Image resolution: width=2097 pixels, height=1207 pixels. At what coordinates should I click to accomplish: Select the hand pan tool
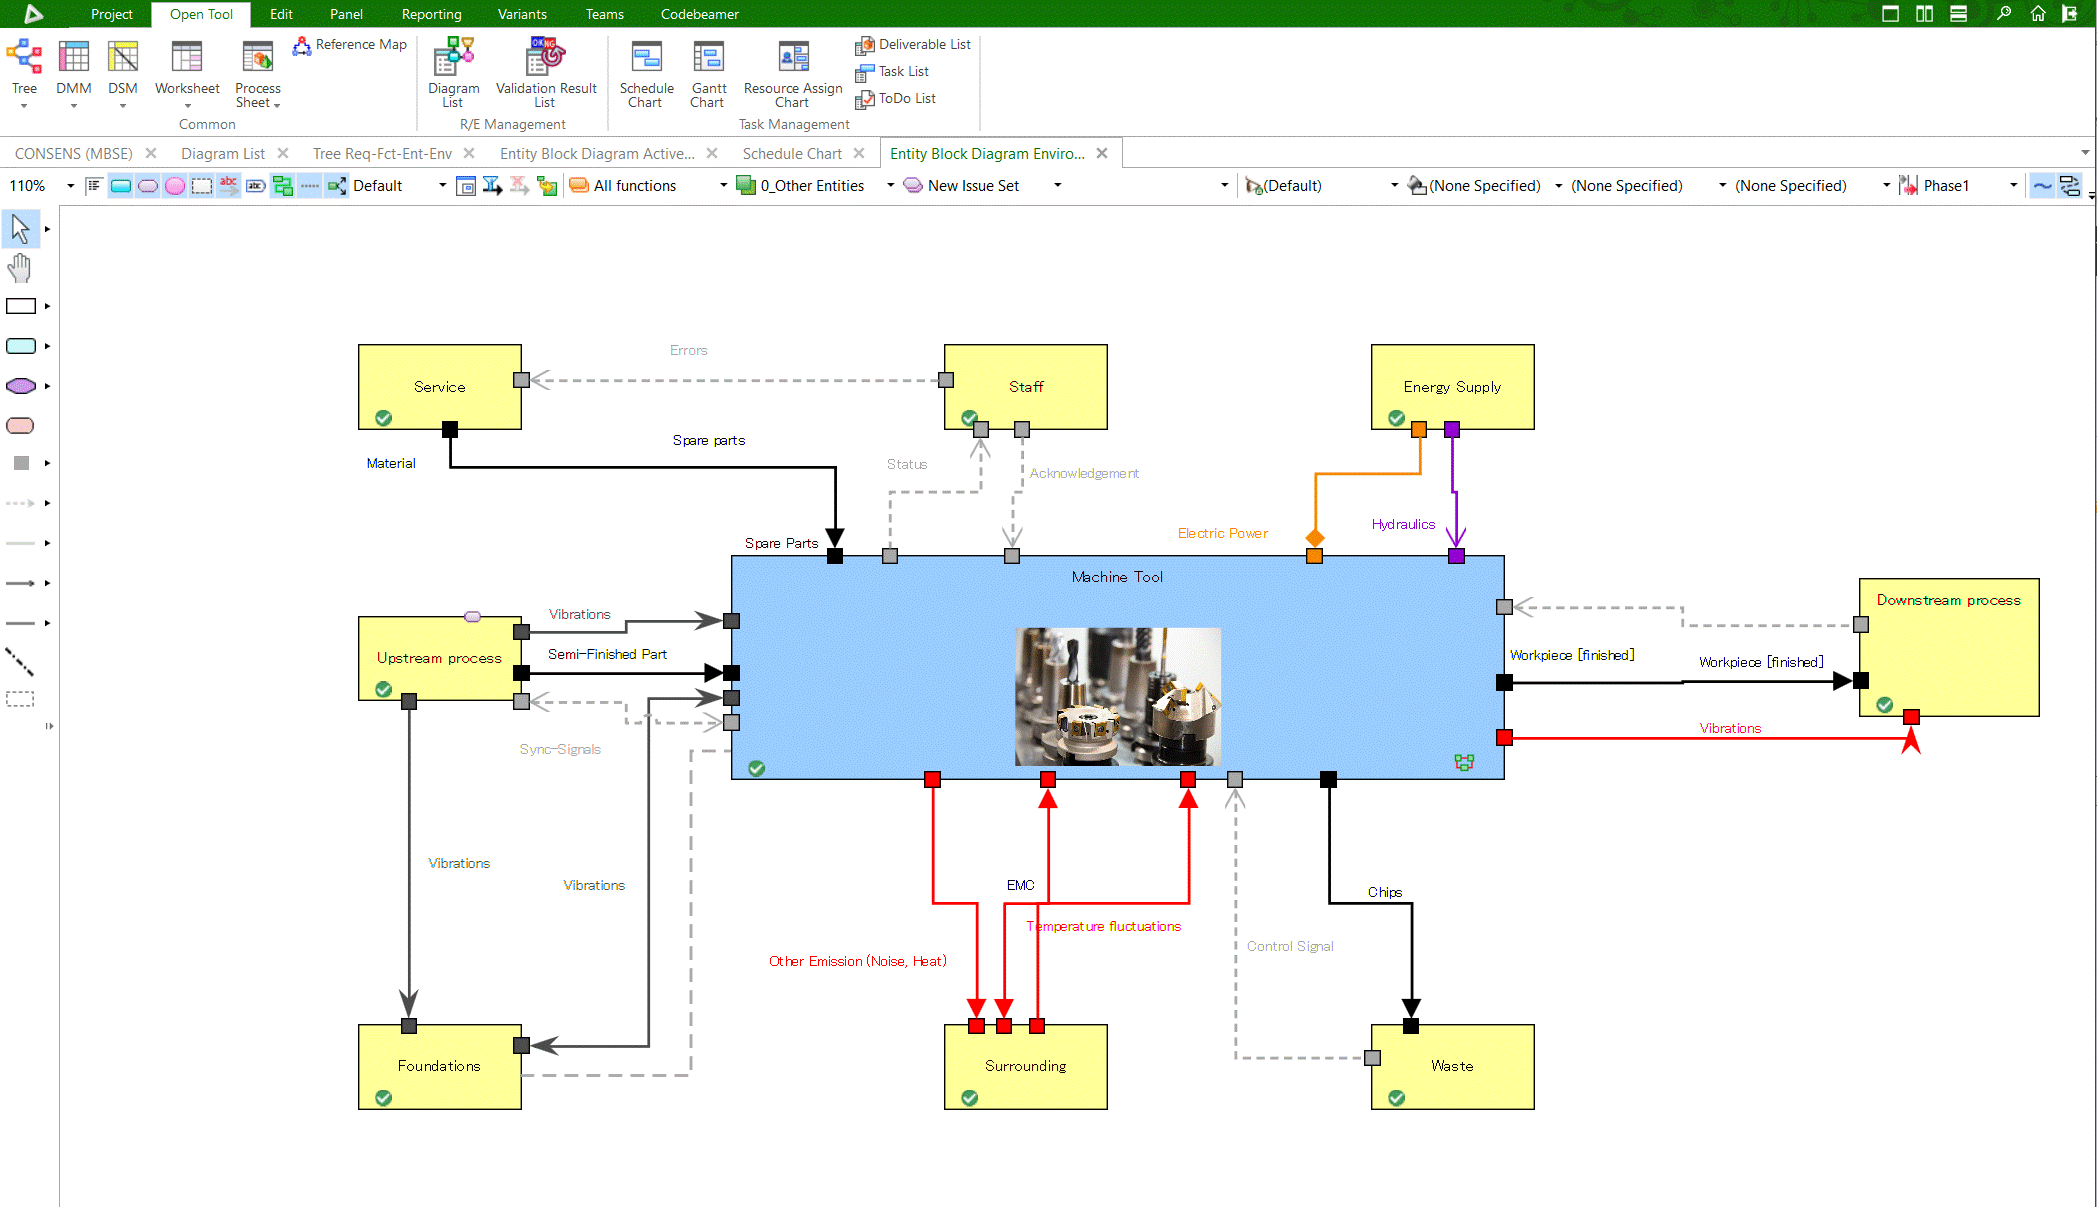click(20, 267)
